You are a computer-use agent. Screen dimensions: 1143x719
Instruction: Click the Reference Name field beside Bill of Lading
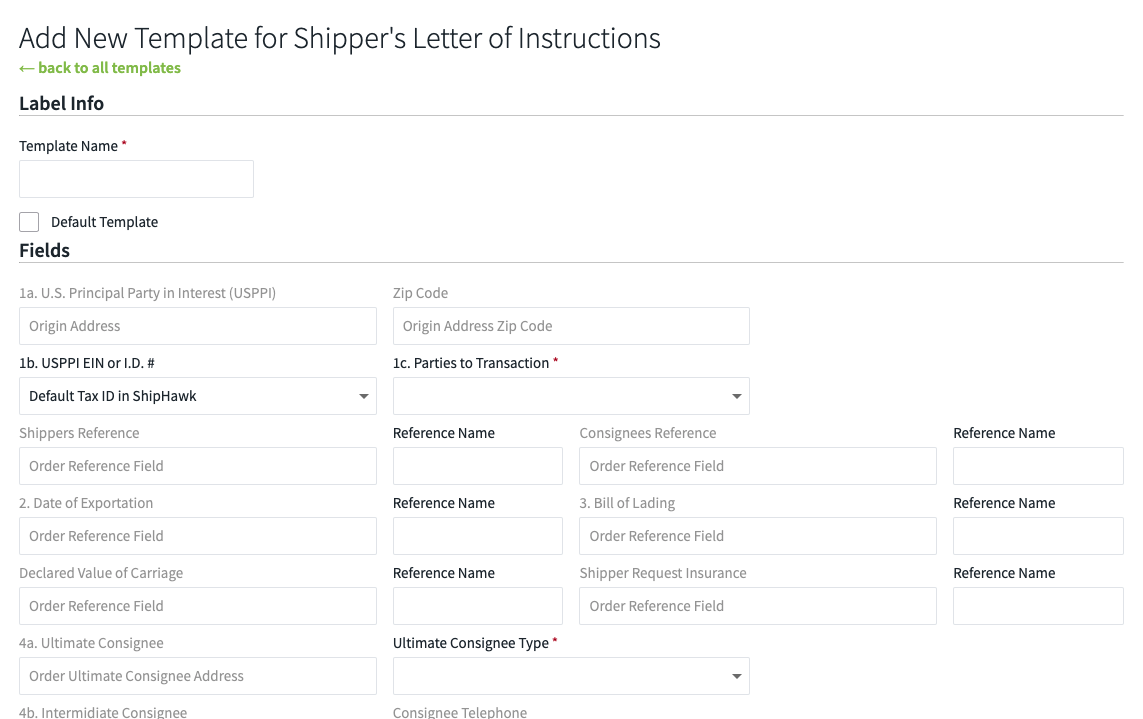pyautogui.click(x=1037, y=536)
